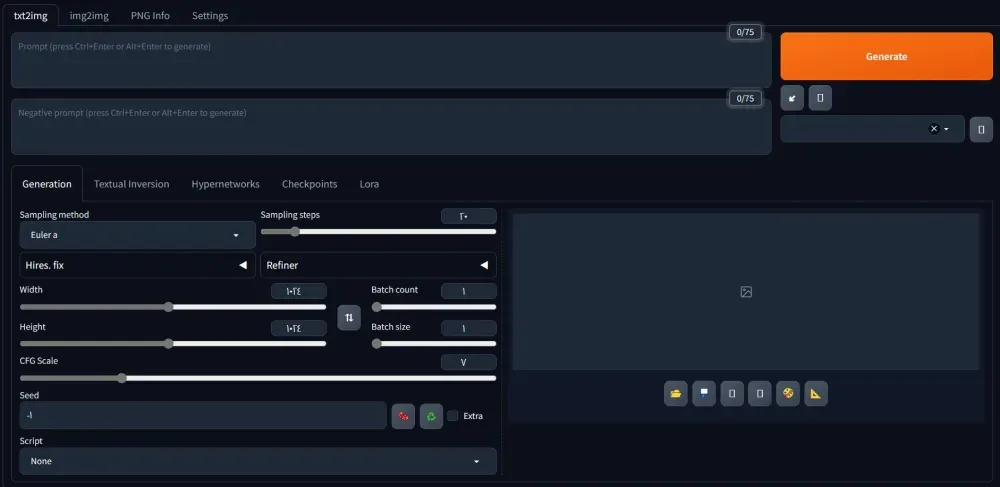Click the artist palette icon below the preview

(788, 393)
